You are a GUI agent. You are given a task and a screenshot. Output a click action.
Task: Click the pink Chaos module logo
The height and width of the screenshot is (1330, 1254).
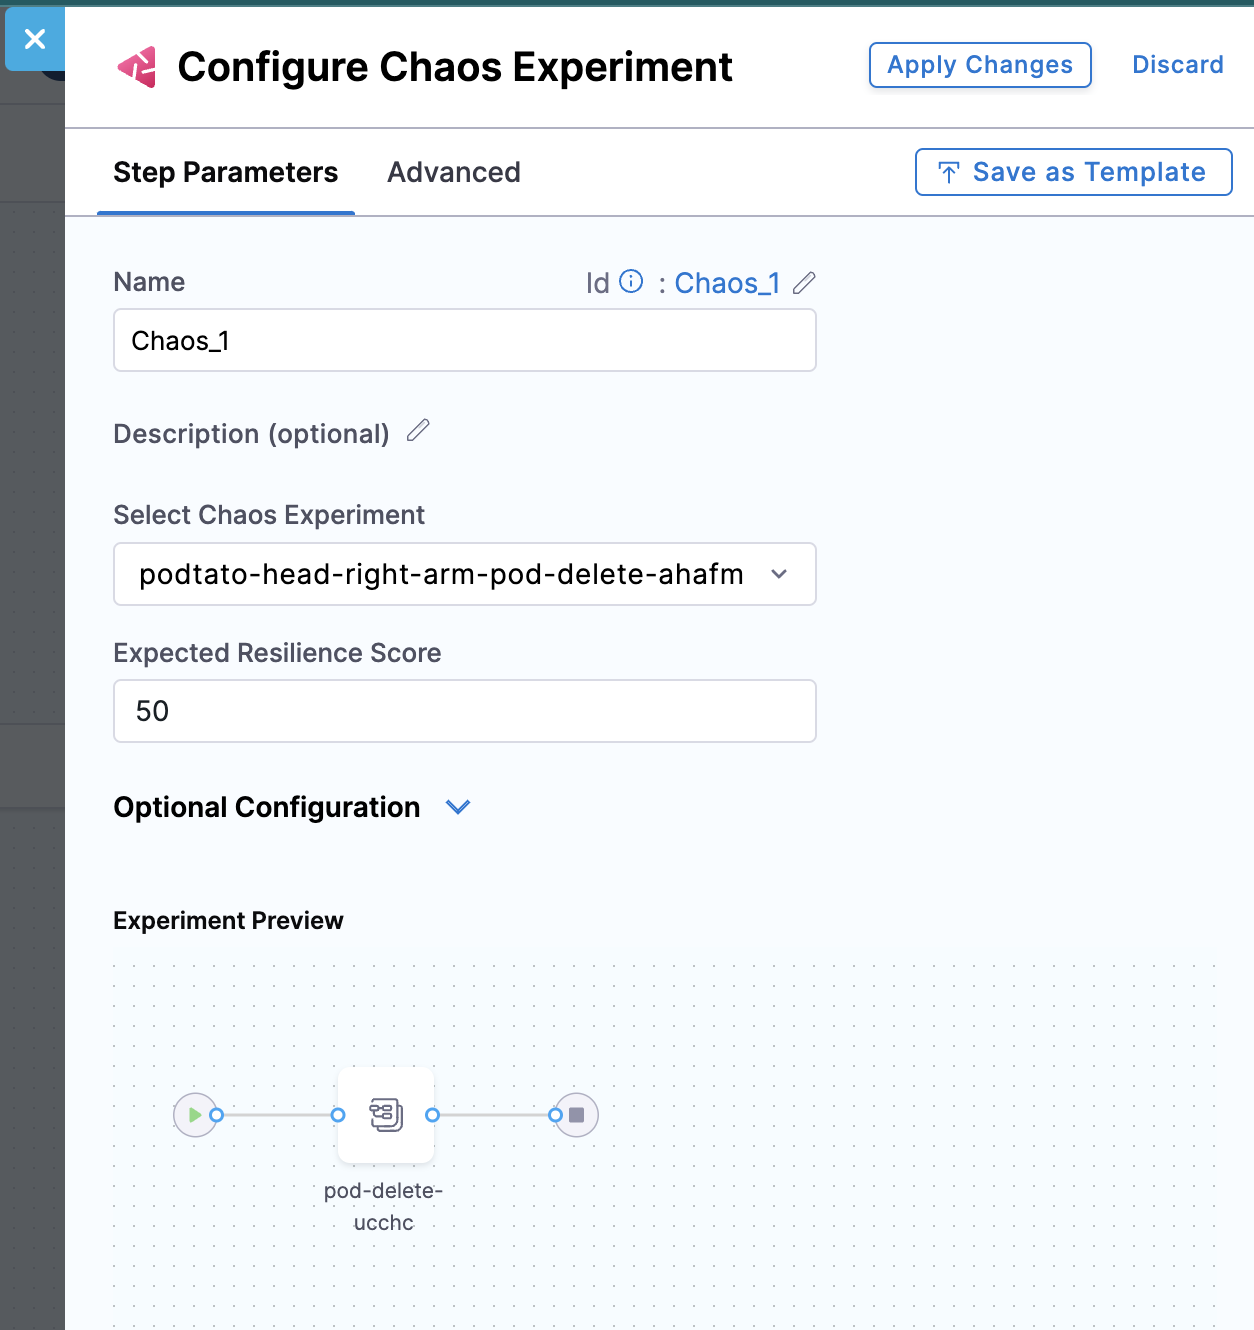click(x=138, y=67)
